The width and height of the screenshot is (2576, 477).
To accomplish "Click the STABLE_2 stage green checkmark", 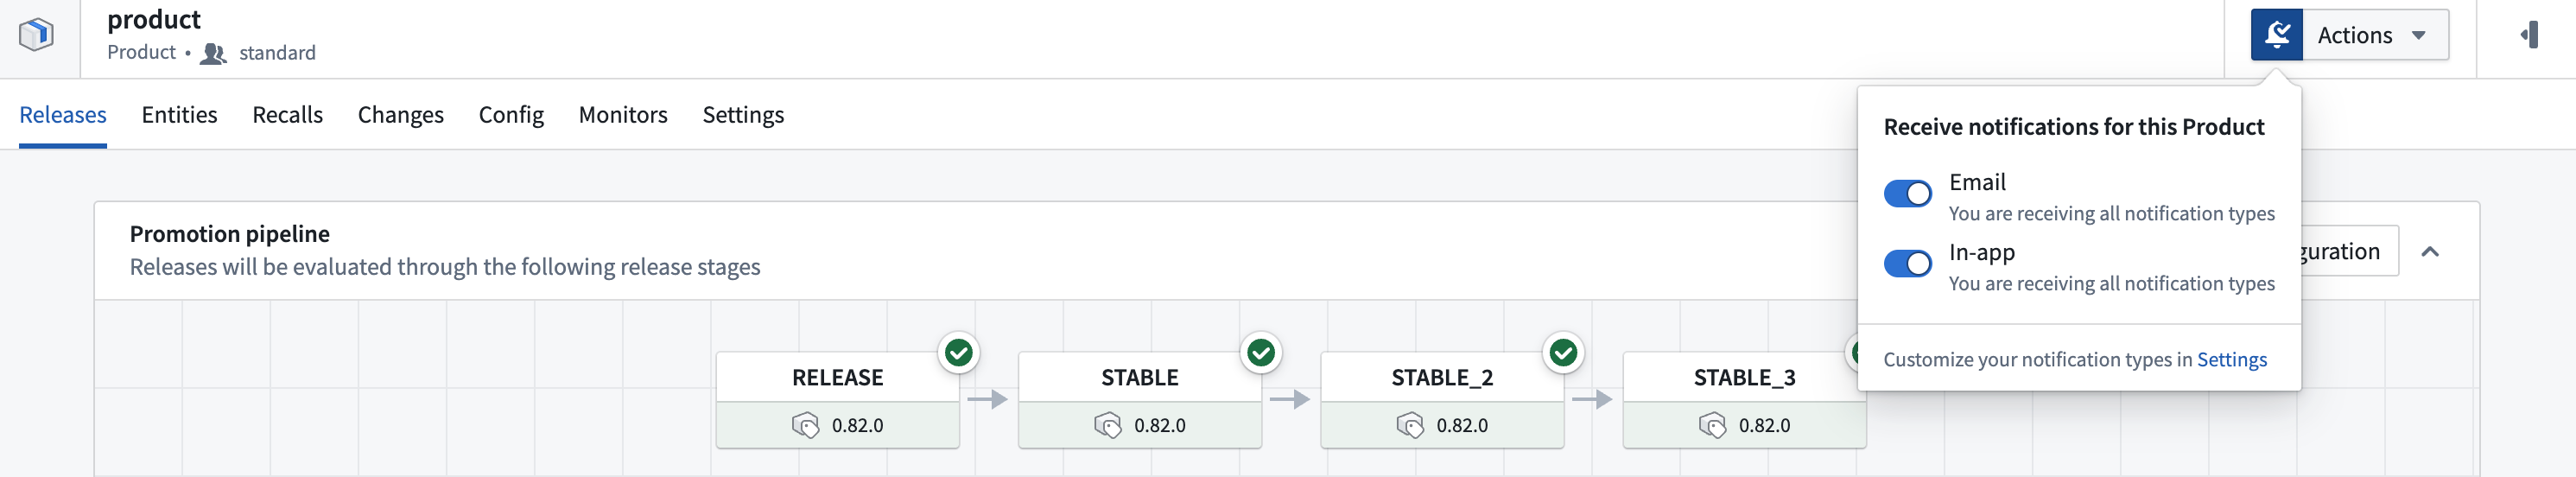I will point(1563,353).
